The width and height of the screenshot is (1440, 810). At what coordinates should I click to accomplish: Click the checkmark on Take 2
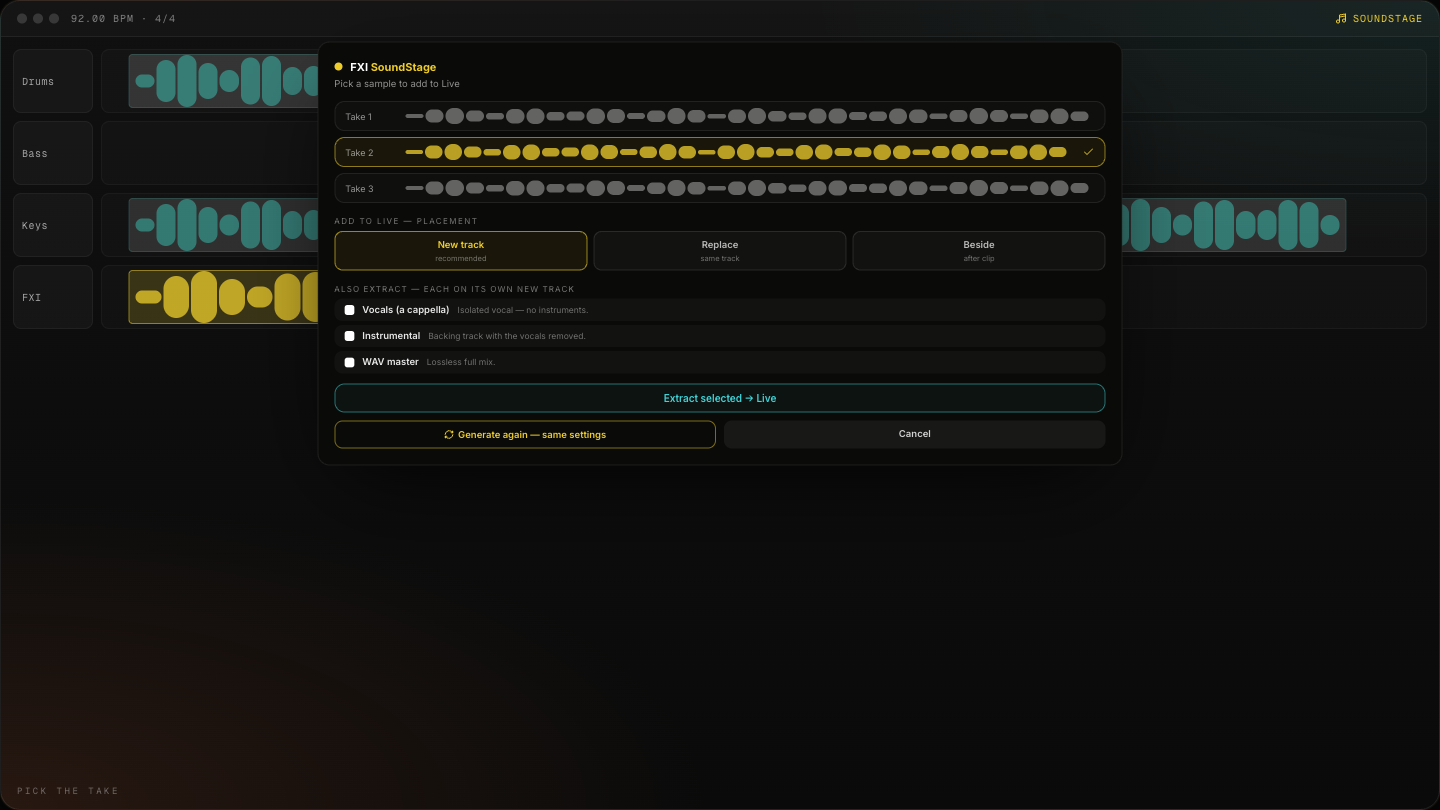tap(1088, 152)
